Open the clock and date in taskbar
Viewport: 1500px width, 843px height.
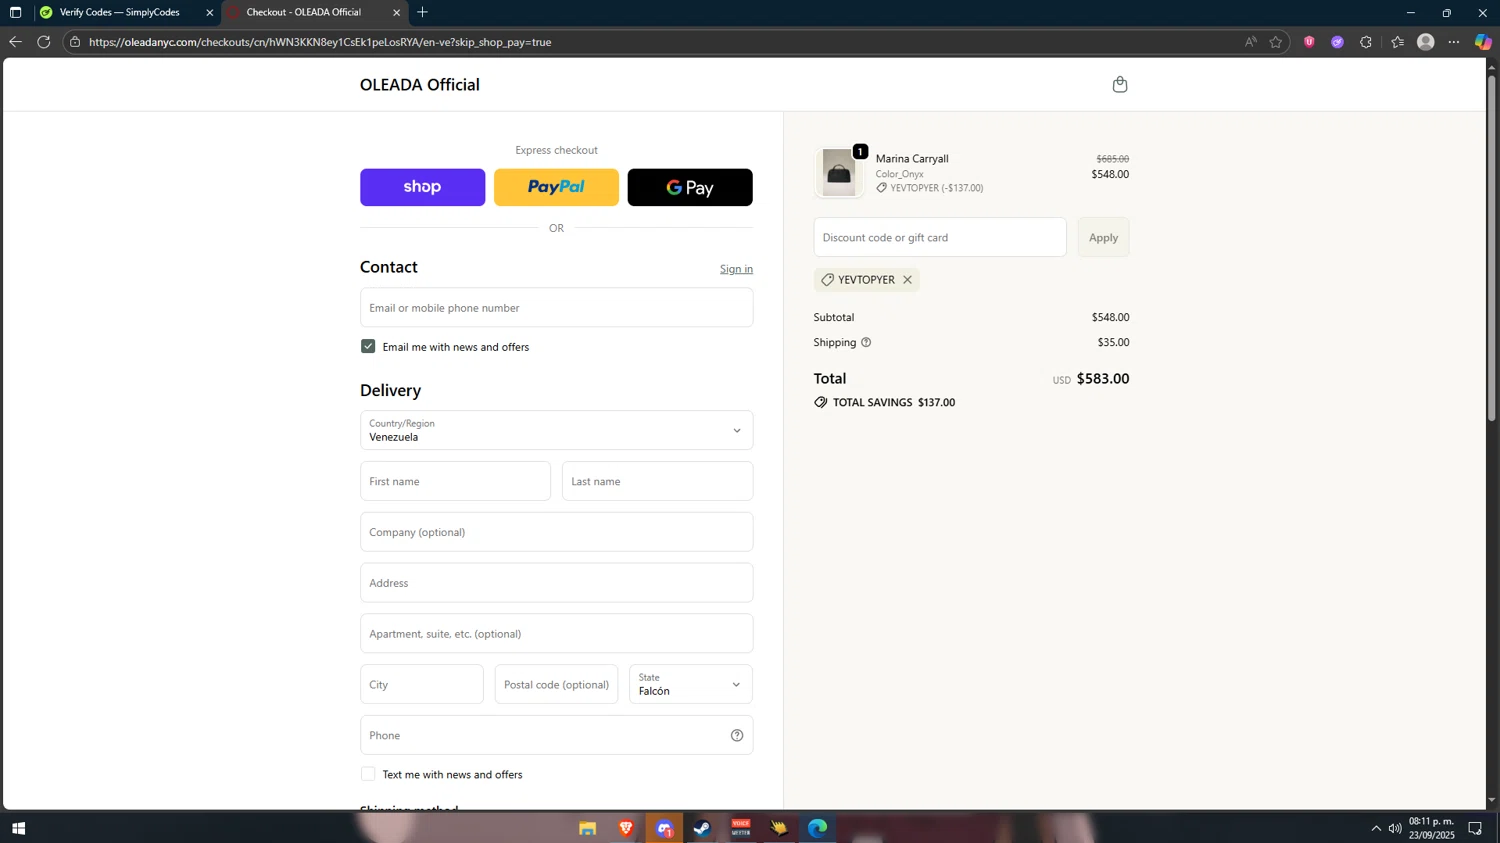[x=1431, y=828]
